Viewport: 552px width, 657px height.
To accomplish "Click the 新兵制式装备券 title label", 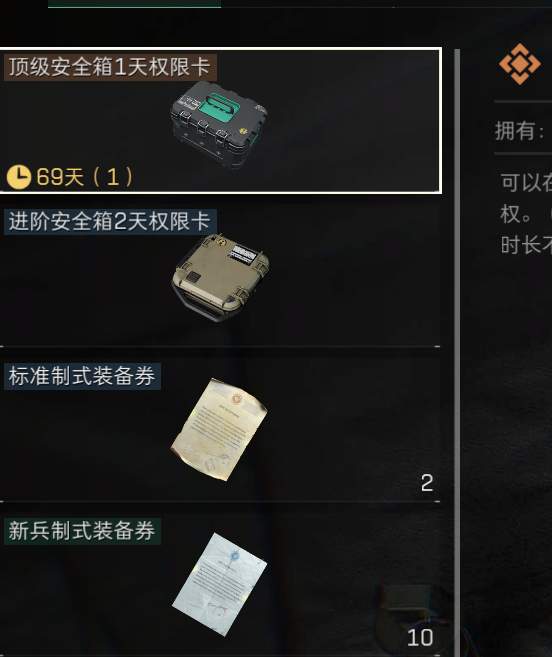I will 83,531.
